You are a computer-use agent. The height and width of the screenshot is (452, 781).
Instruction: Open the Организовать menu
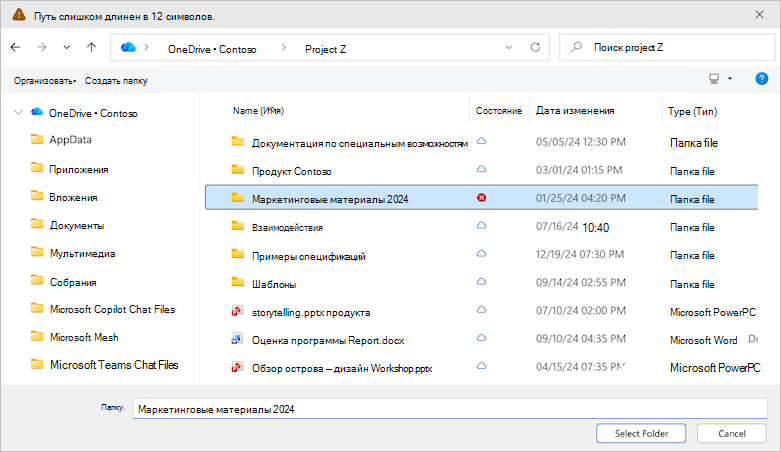tap(45, 81)
